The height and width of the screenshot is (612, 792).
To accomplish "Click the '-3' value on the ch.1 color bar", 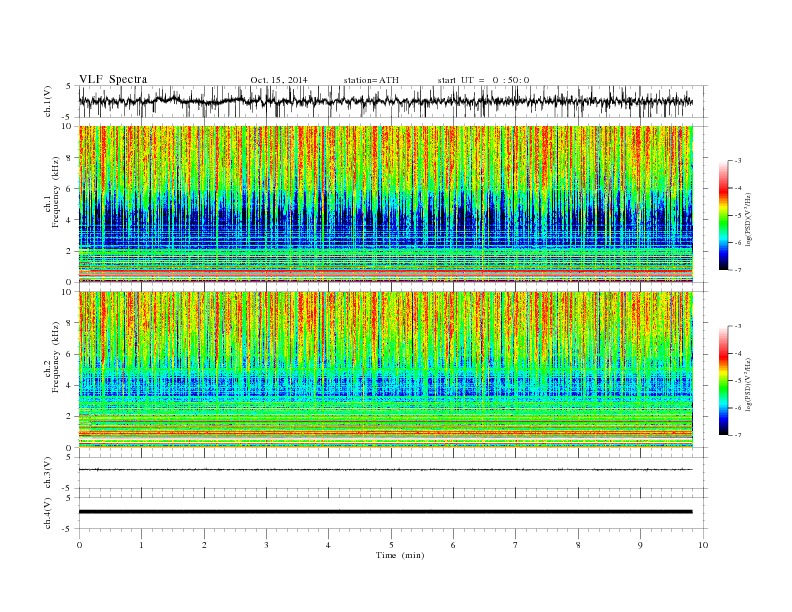I will (738, 161).
